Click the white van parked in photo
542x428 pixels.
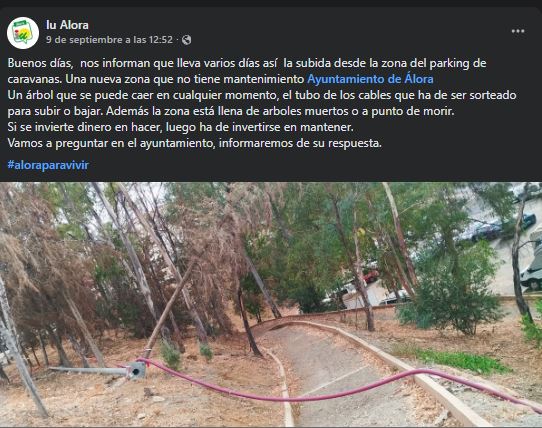[x=532, y=273]
